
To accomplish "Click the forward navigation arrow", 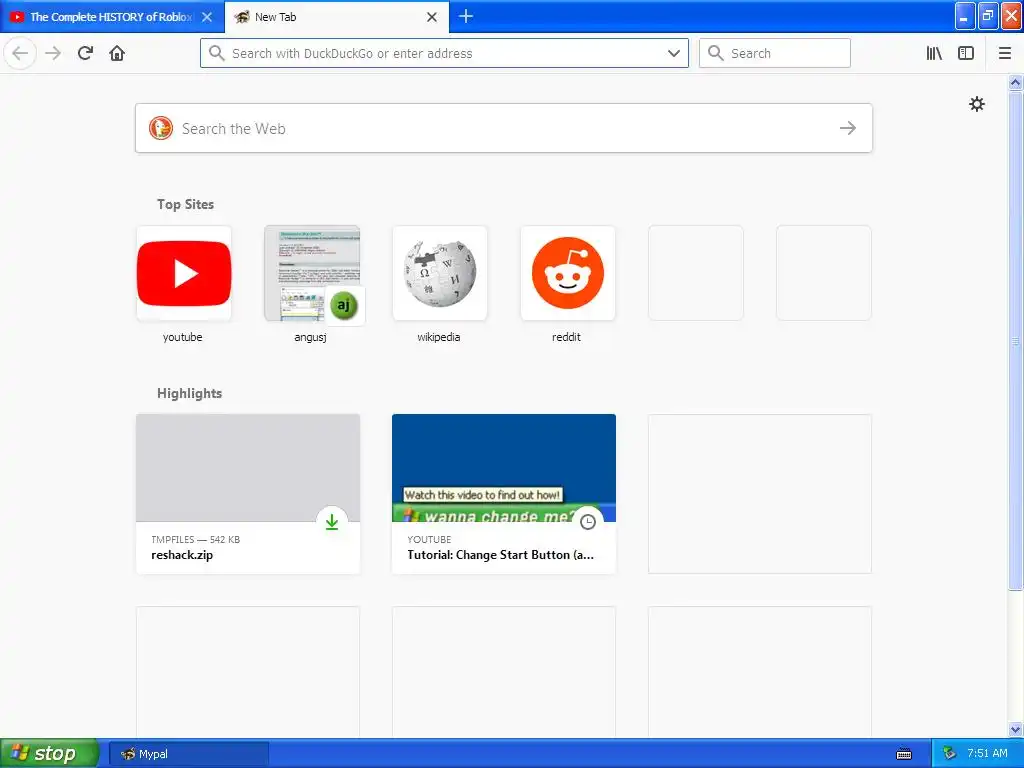I will point(53,53).
